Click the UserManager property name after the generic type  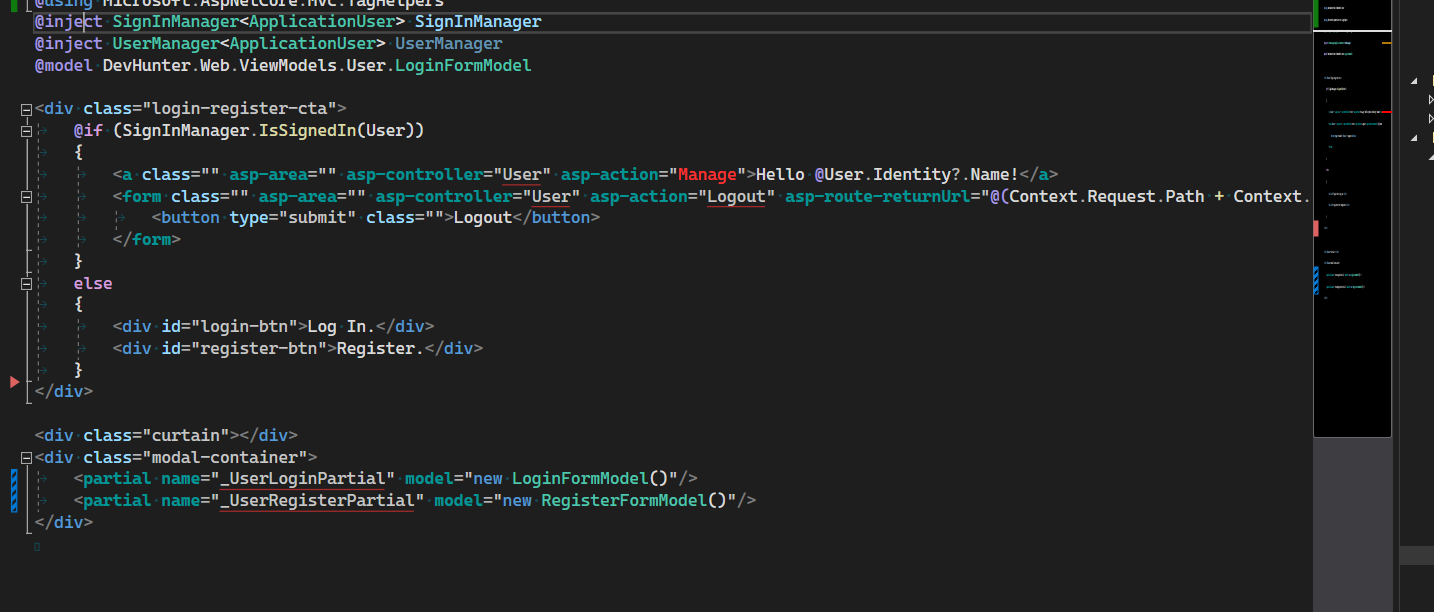click(449, 44)
